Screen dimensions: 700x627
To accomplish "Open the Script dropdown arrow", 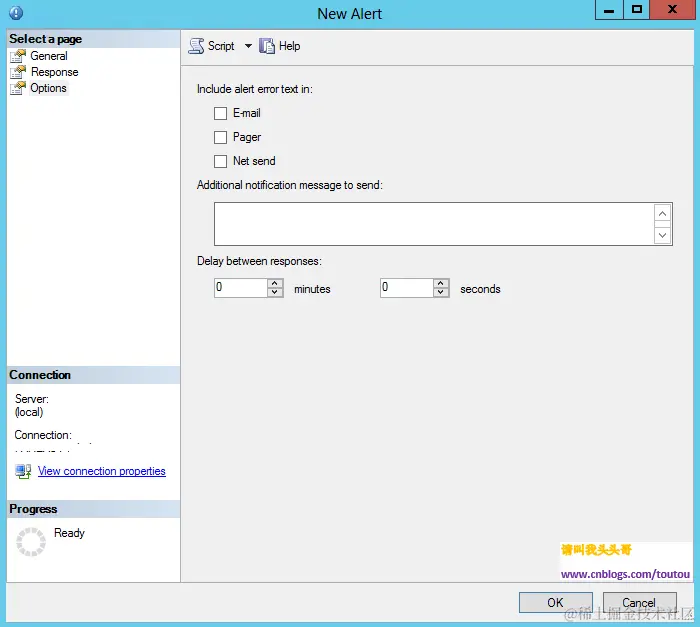I will (x=248, y=46).
